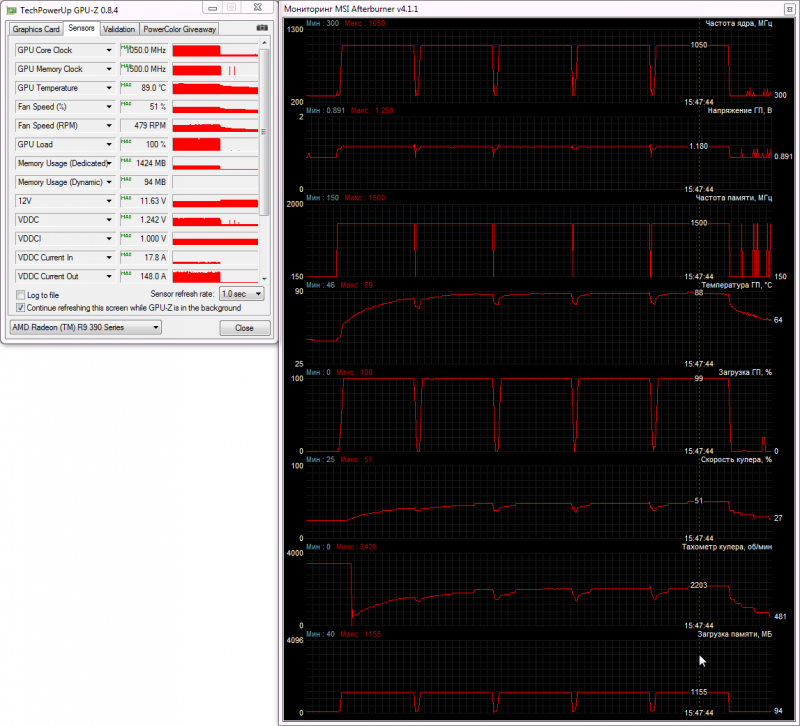Viewport: 800px width, 726px height.
Task: Click the MAX indicator icon for VDDC reading
Action: coord(126,218)
